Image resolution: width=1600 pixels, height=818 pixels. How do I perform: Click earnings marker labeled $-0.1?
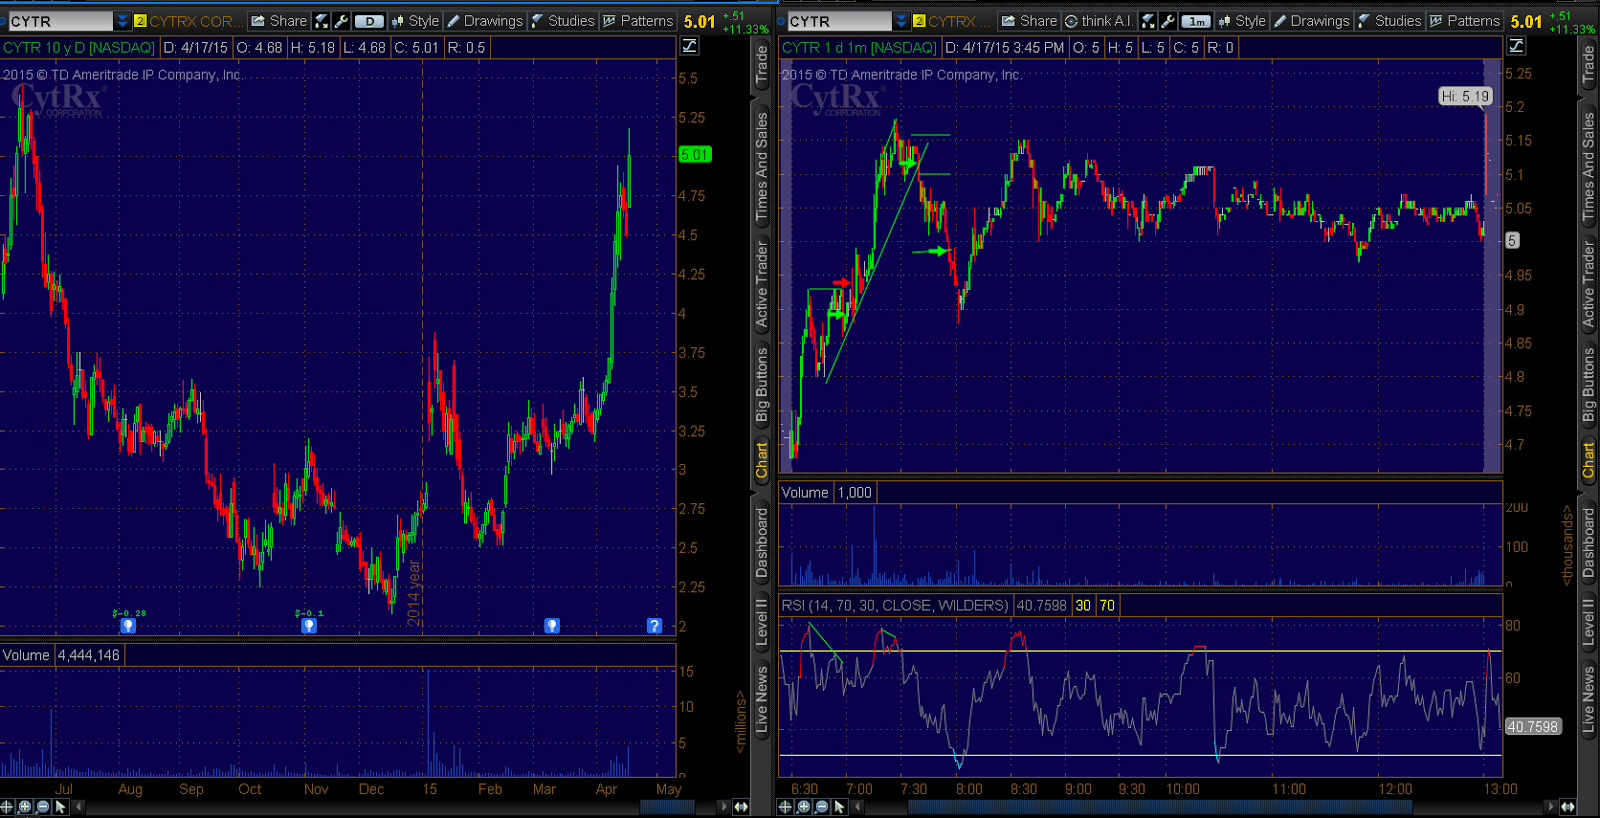pos(309,626)
